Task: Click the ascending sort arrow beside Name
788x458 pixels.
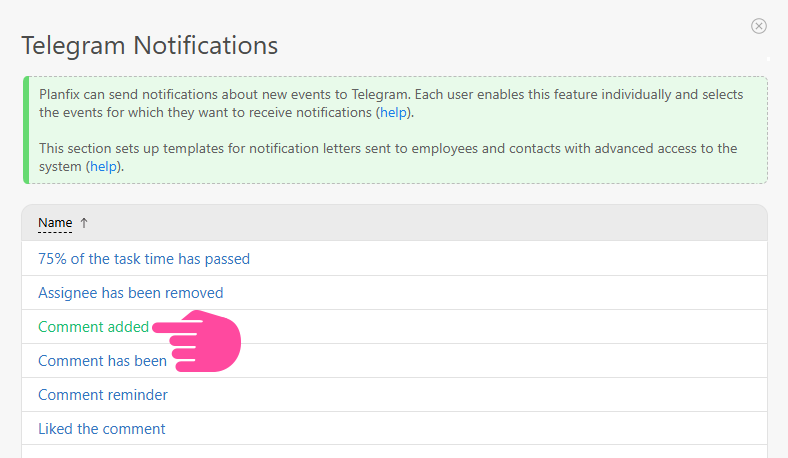Action: [x=84, y=223]
